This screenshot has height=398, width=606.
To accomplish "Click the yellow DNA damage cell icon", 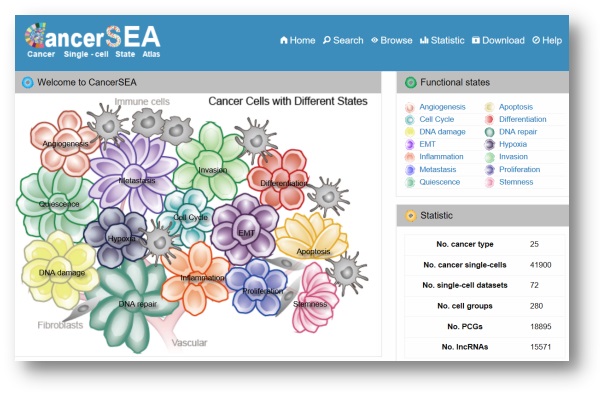I will (410, 132).
